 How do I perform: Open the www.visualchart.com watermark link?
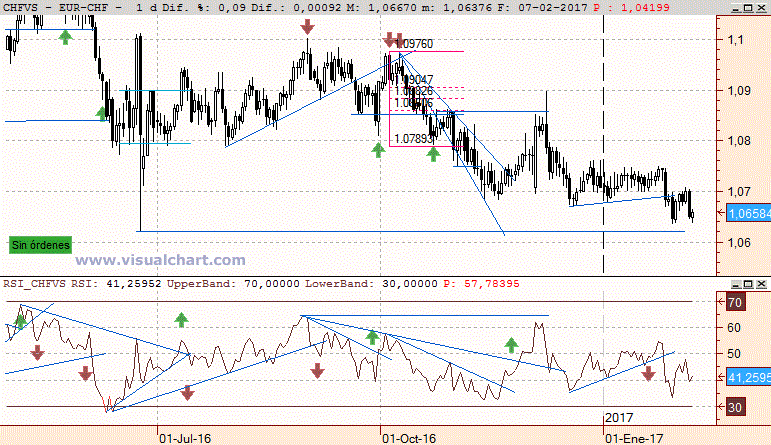coord(160,260)
